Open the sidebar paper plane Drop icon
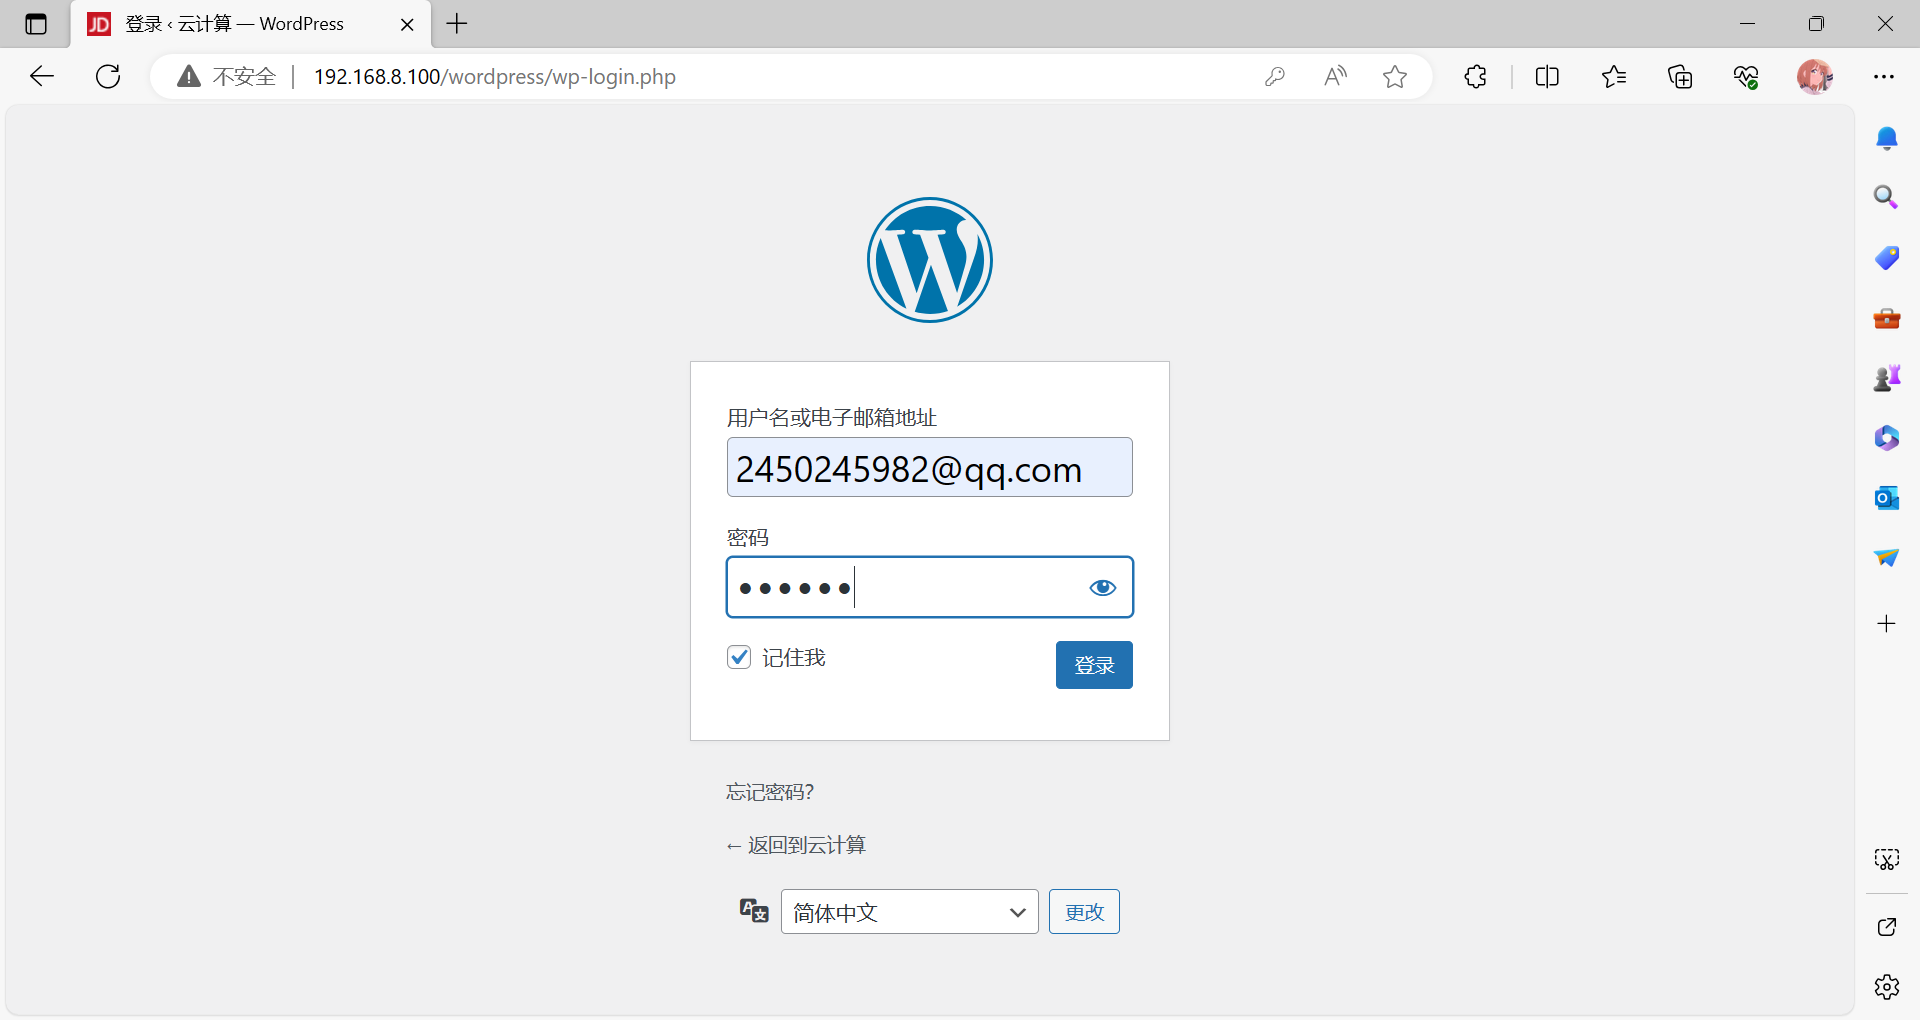The width and height of the screenshot is (1920, 1020). [x=1887, y=557]
